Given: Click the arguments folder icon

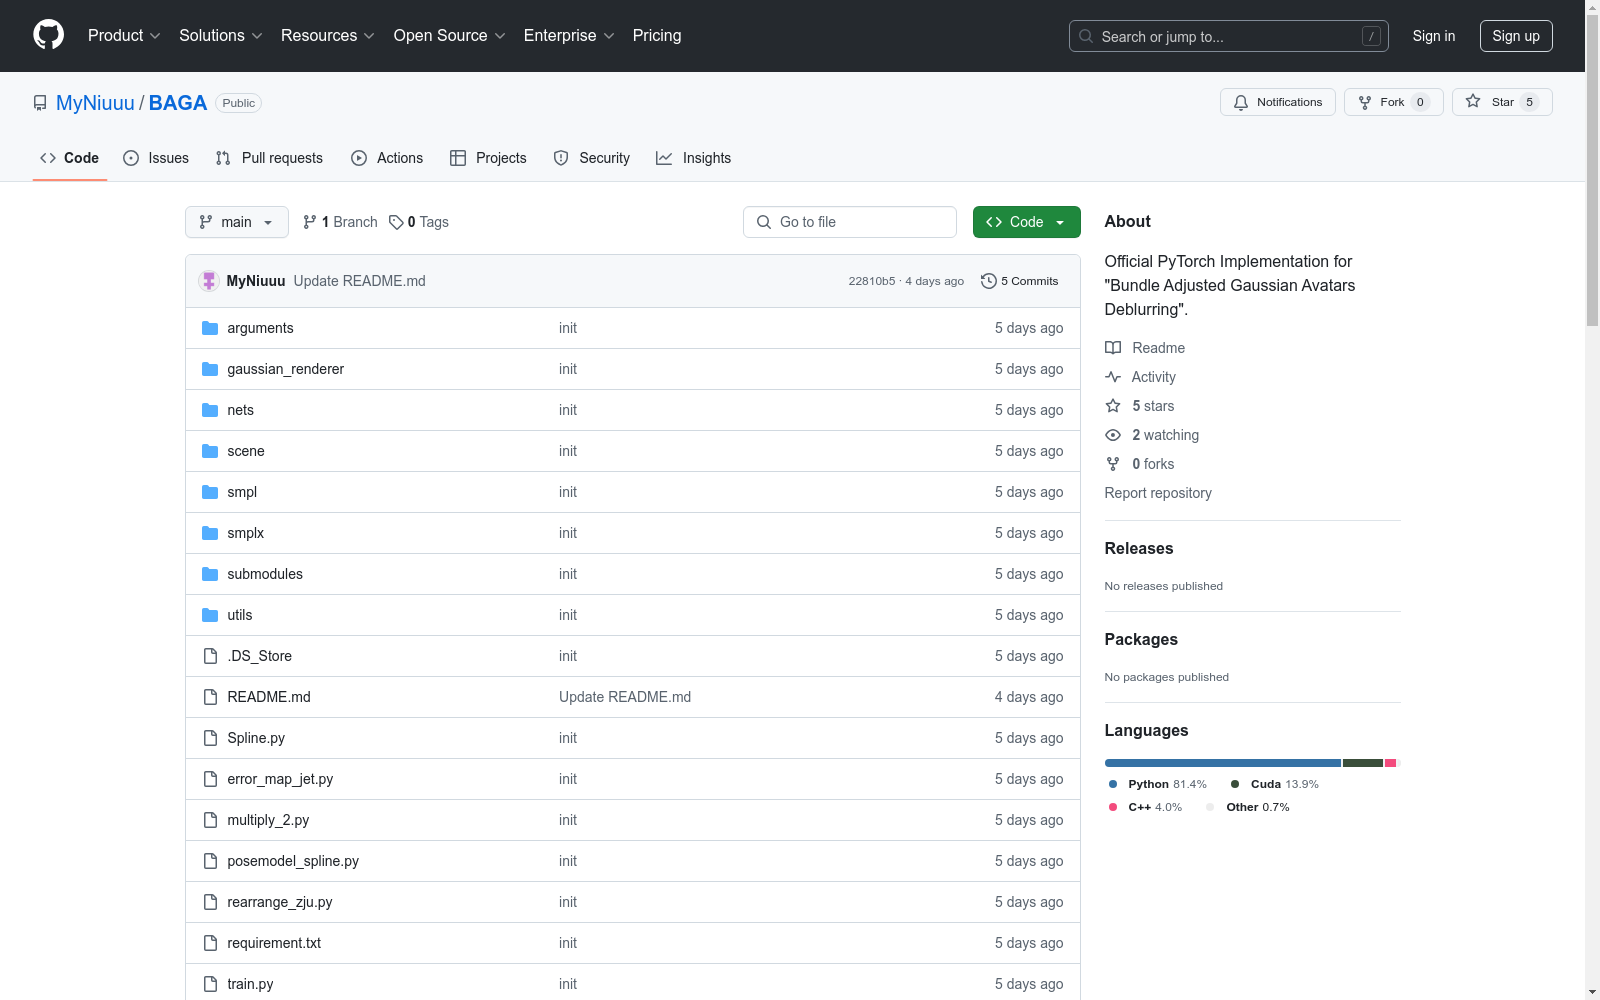Looking at the screenshot, I should coord(210,328).
